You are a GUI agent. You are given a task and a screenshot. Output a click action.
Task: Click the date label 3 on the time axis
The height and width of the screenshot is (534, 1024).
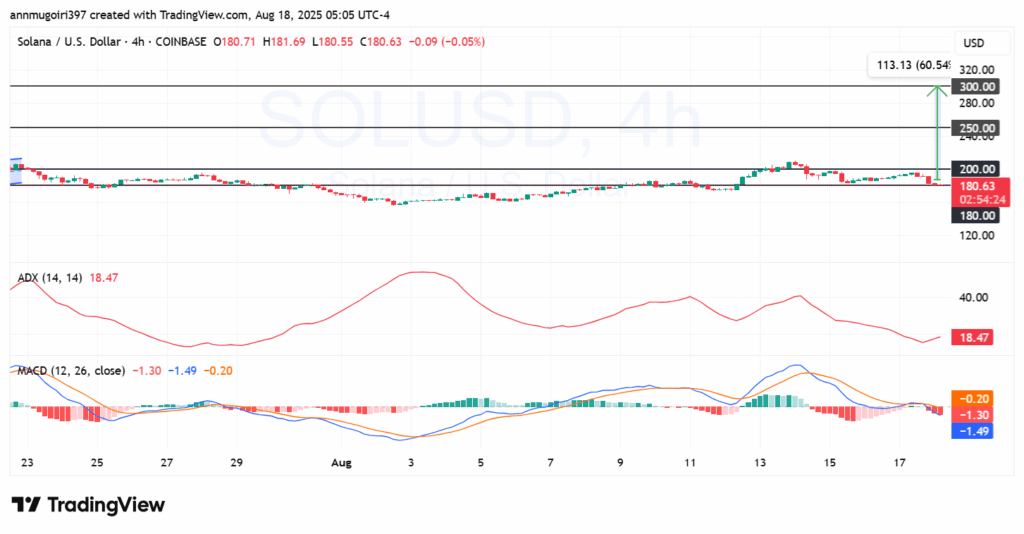[x=411, y=462]
